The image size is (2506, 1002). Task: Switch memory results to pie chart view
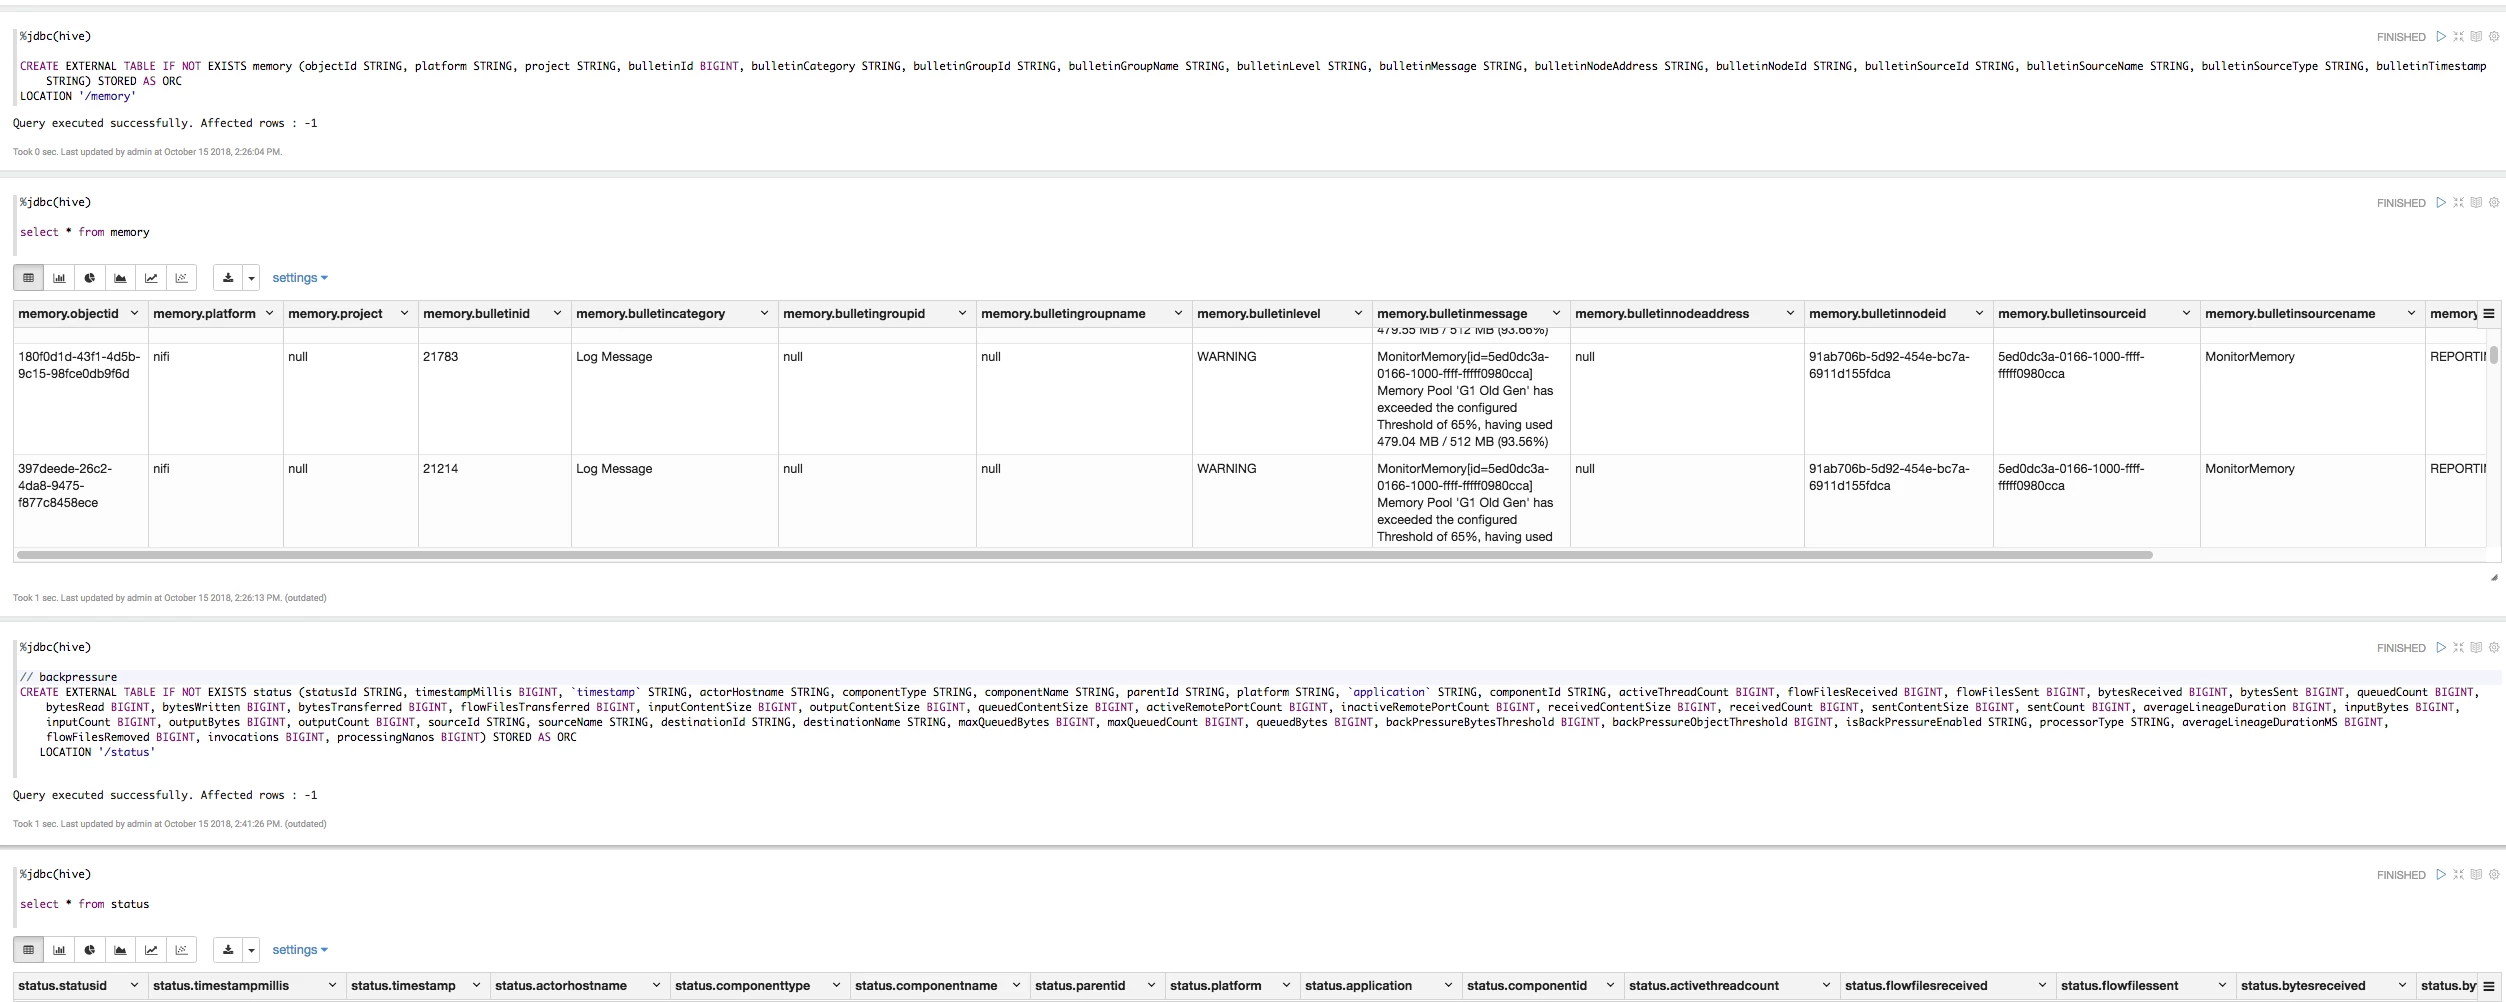click(90, 278)
